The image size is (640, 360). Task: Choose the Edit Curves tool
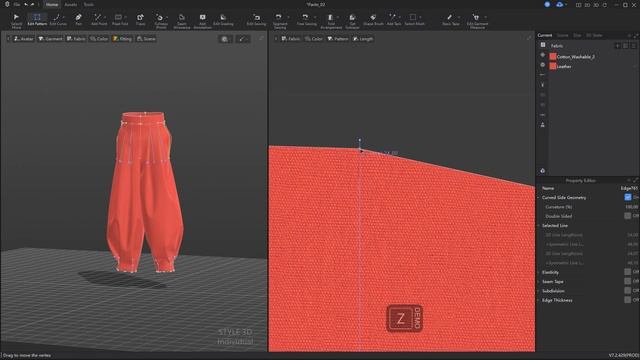(x=58, y=20)
